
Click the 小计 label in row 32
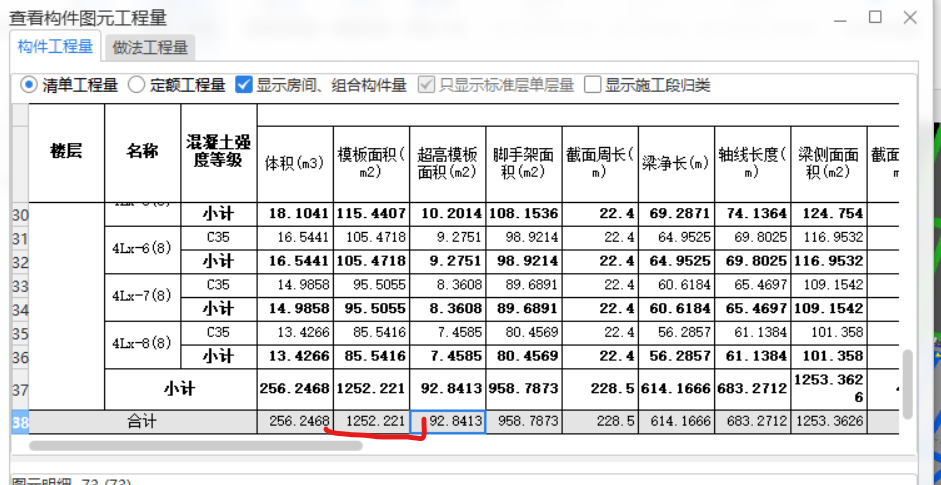(x=219, y=262)
